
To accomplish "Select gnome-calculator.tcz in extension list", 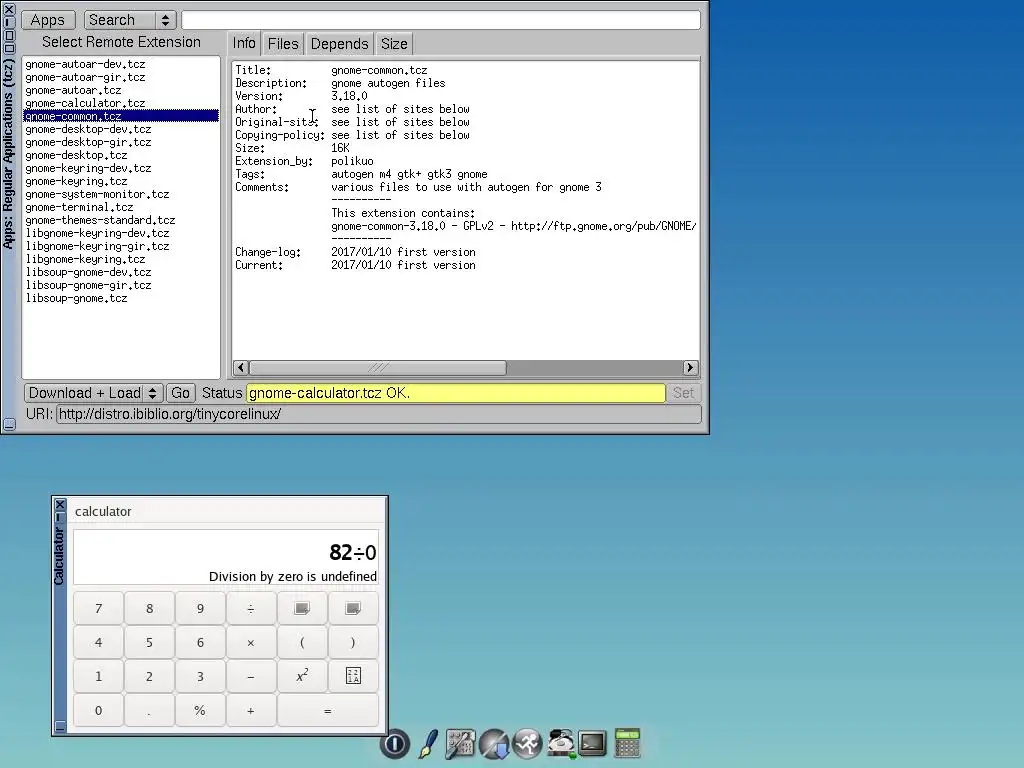I will [121, 103].
